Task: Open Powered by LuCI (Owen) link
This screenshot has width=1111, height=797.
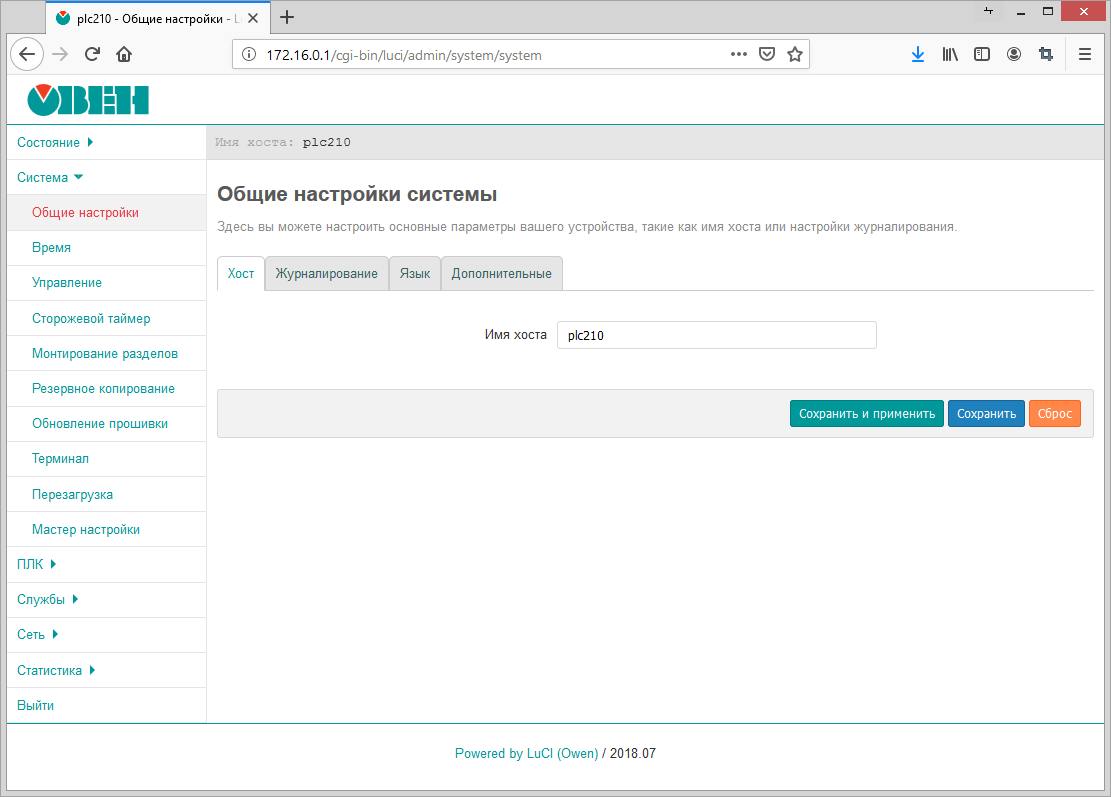Action: pyautogui.click(x=526, y=754)
